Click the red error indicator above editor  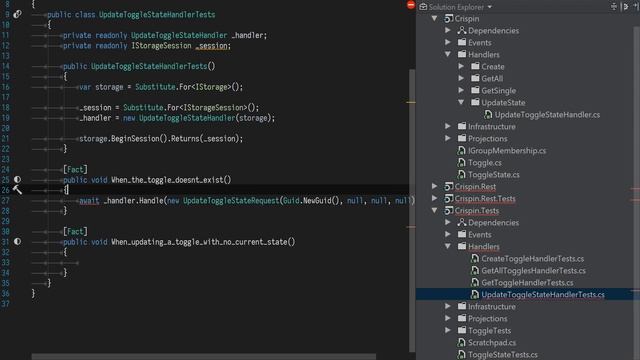pyautogui.click(x=411, y=5)
